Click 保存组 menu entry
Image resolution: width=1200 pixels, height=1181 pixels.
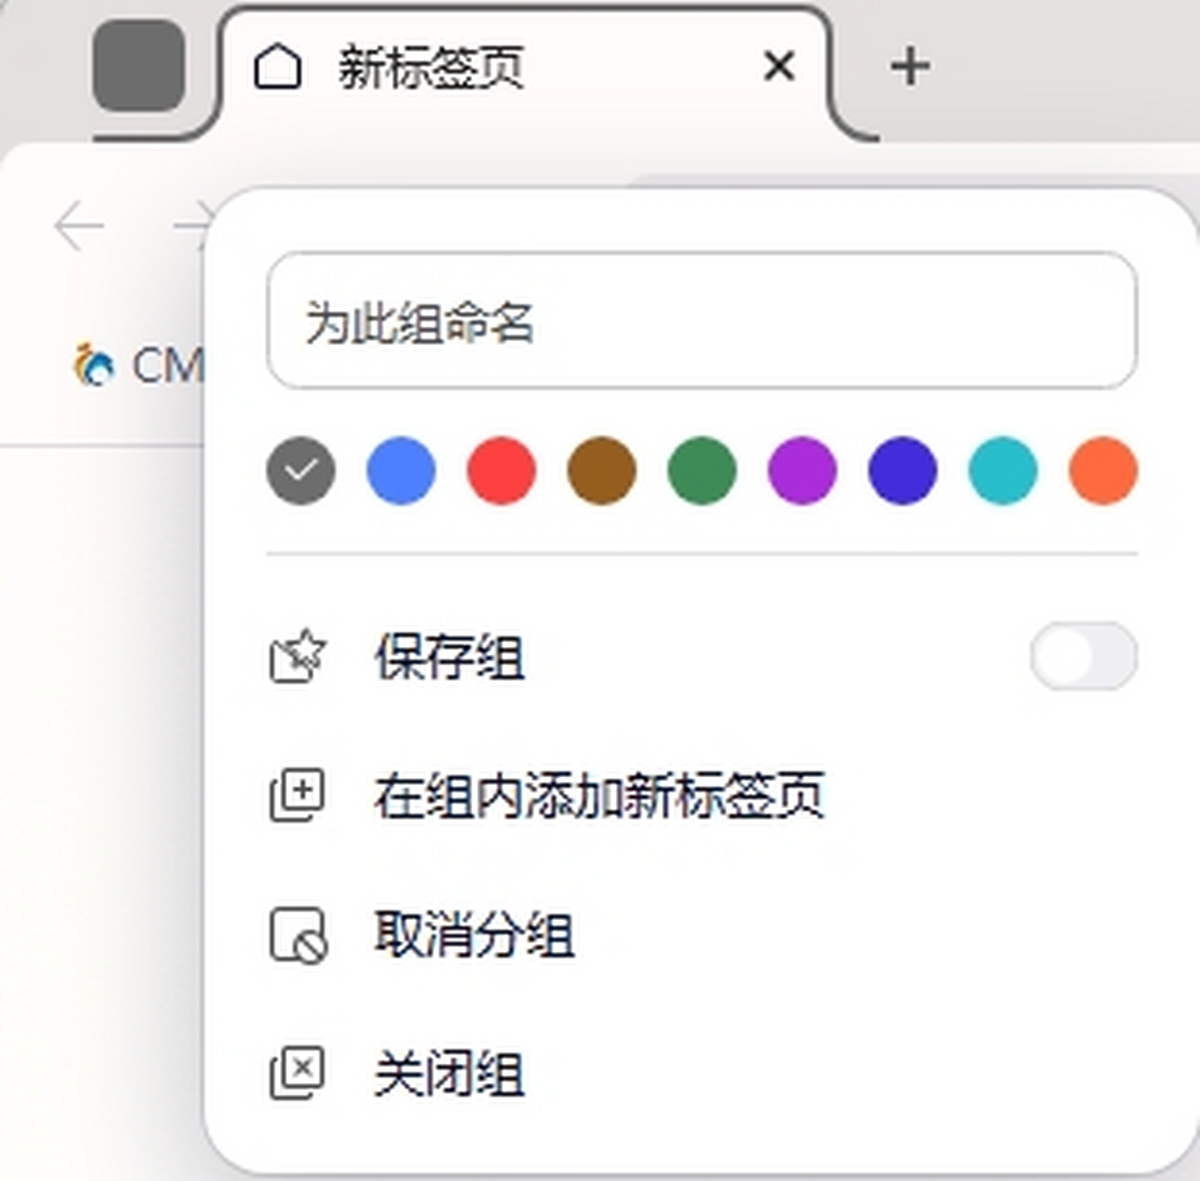coord(450,658)
